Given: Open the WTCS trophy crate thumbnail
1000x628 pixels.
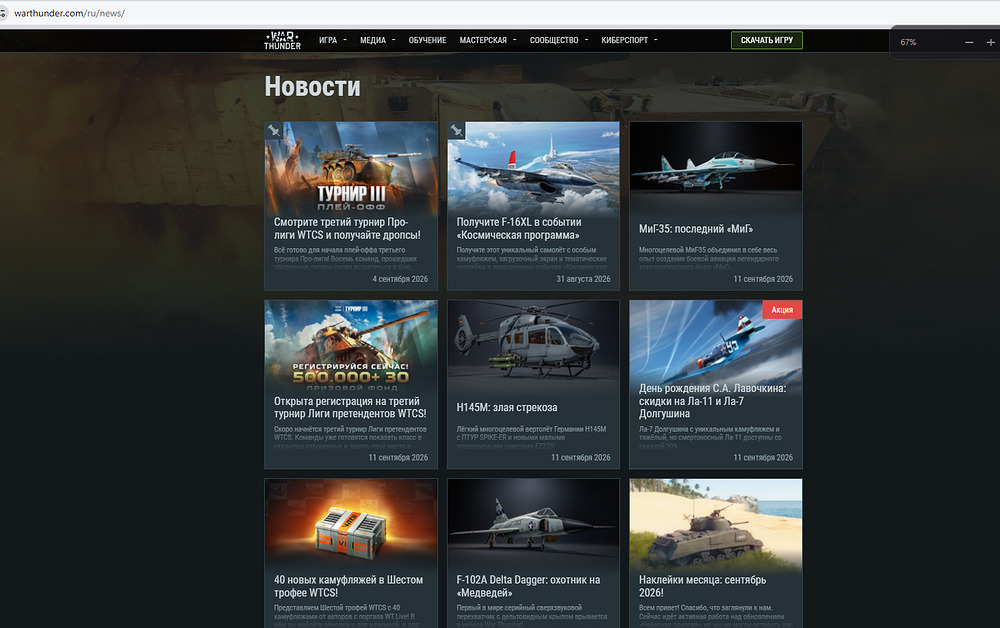Looking at the screenshot, I should (x=351, y=525).
